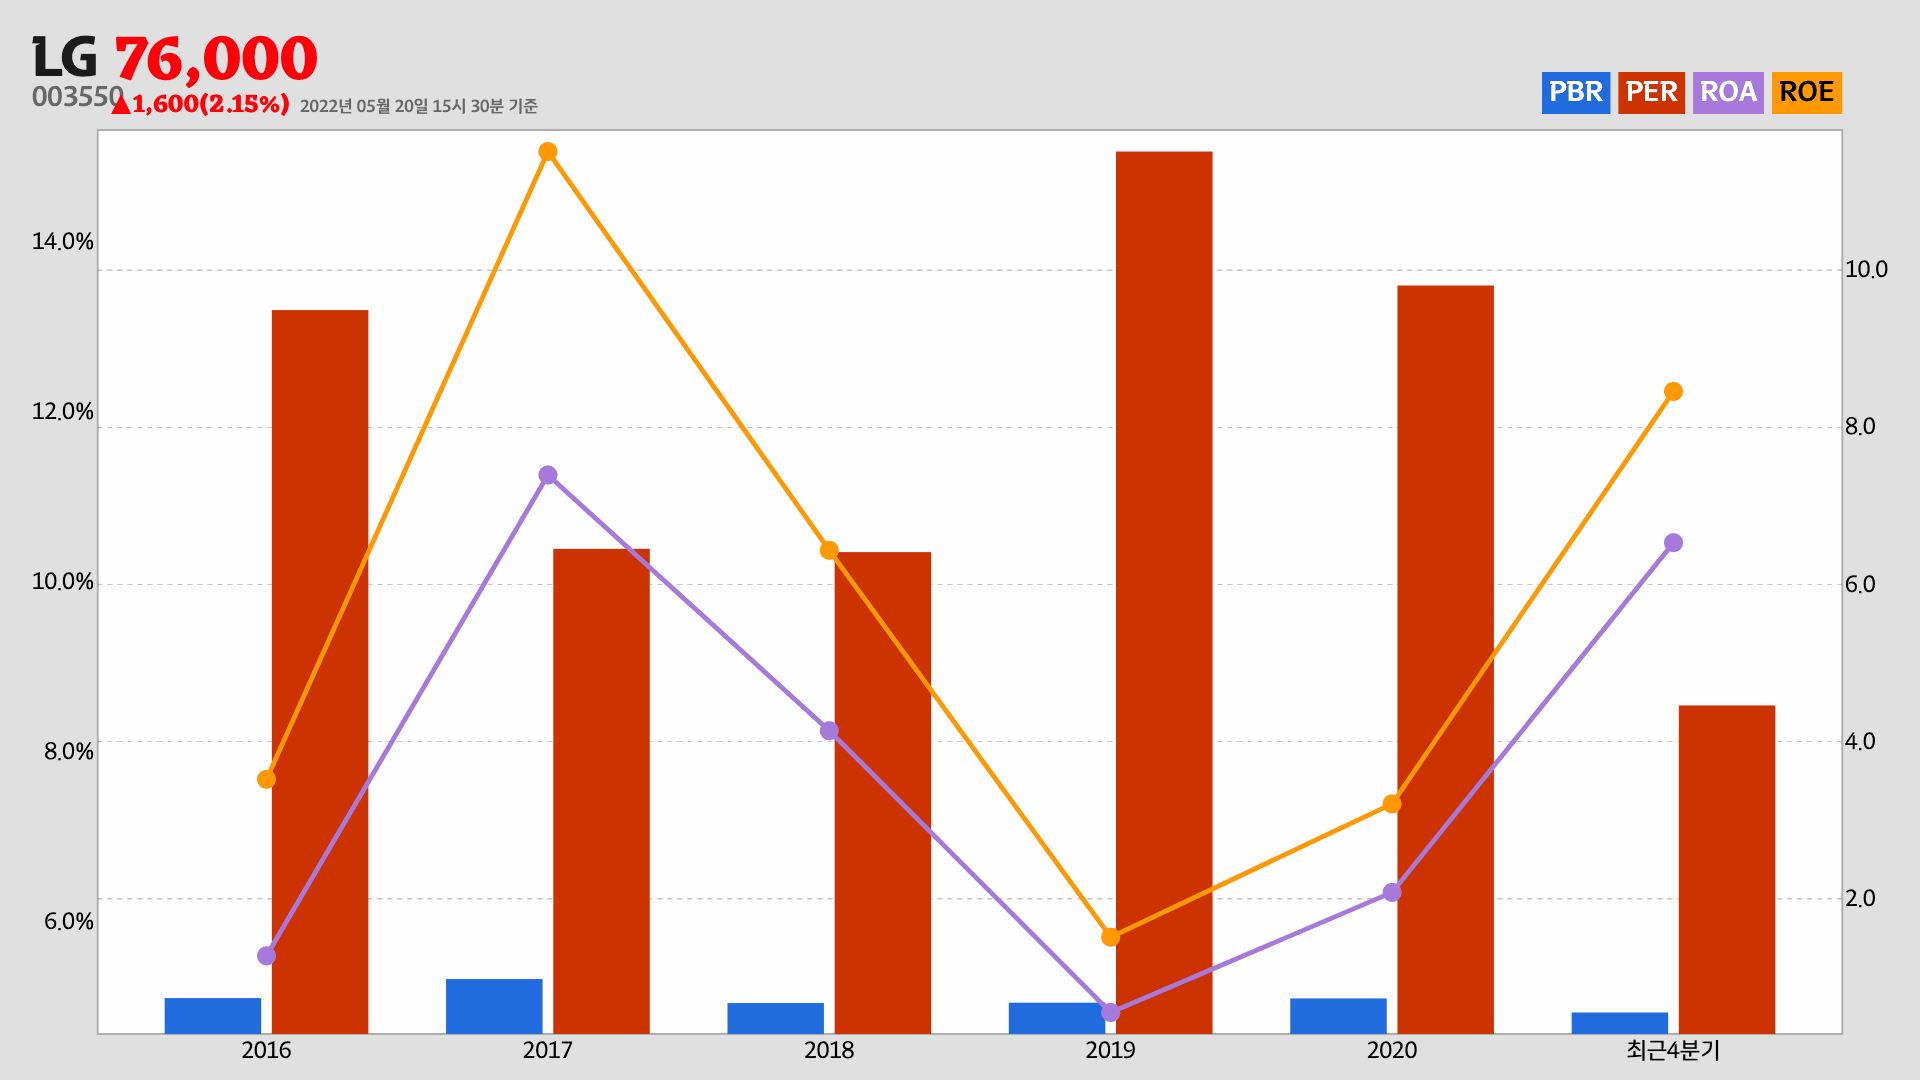The height and width of the screenshot is (1080, 1920).
Task: Click the LG stock name title
Action: [x=65, y=58]
